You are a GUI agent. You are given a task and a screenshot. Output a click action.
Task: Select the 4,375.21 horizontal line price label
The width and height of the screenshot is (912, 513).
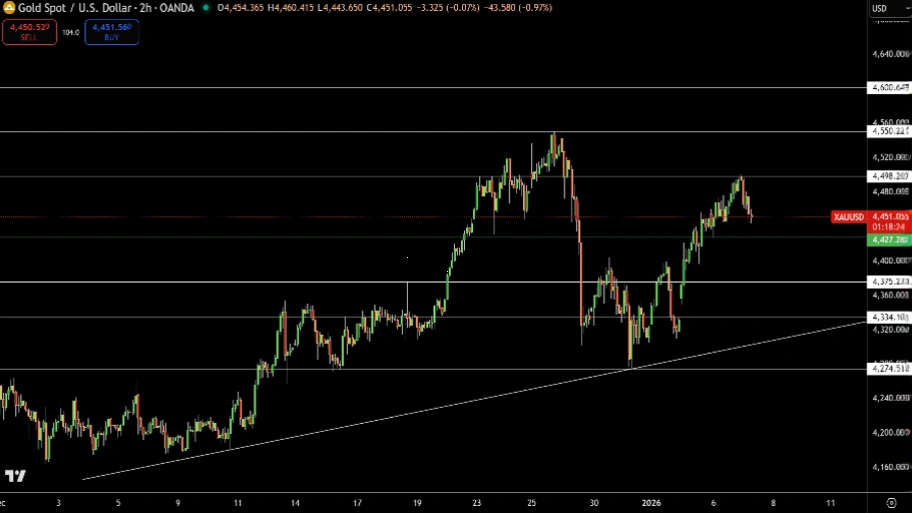889,281
